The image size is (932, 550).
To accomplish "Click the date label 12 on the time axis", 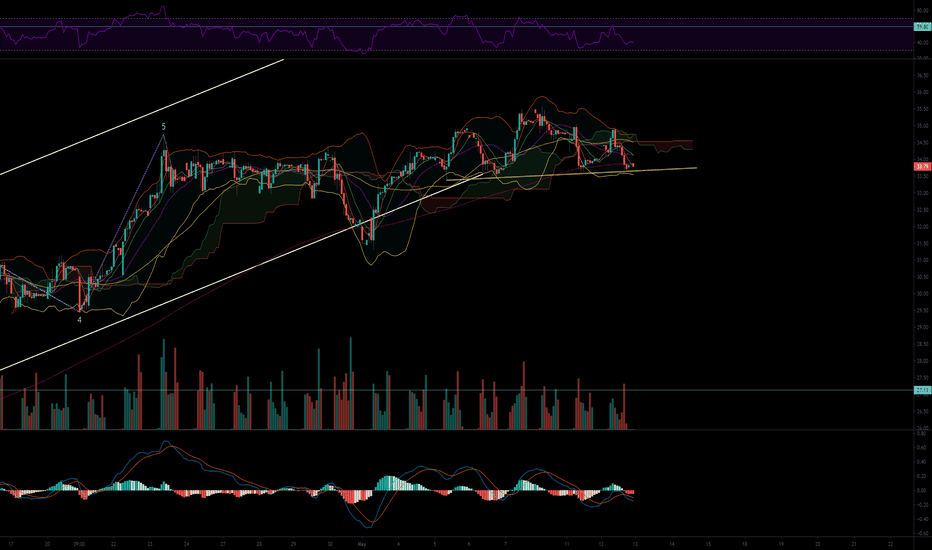I will pyautogui.click(x=601, y=543).
